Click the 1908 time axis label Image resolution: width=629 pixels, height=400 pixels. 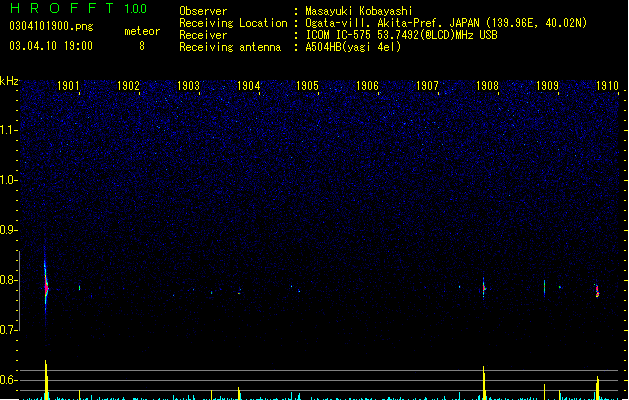[487, 86]
